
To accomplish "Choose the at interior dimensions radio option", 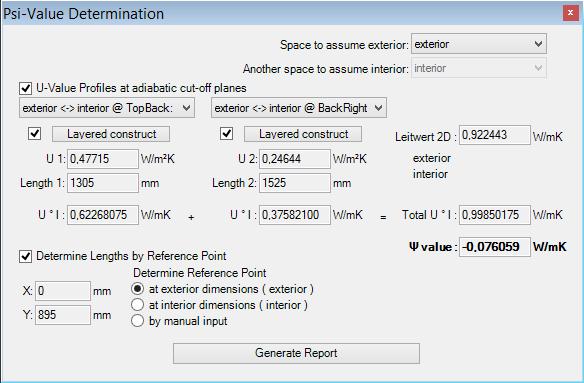I will pyautogui.click(x=137, y=305).
